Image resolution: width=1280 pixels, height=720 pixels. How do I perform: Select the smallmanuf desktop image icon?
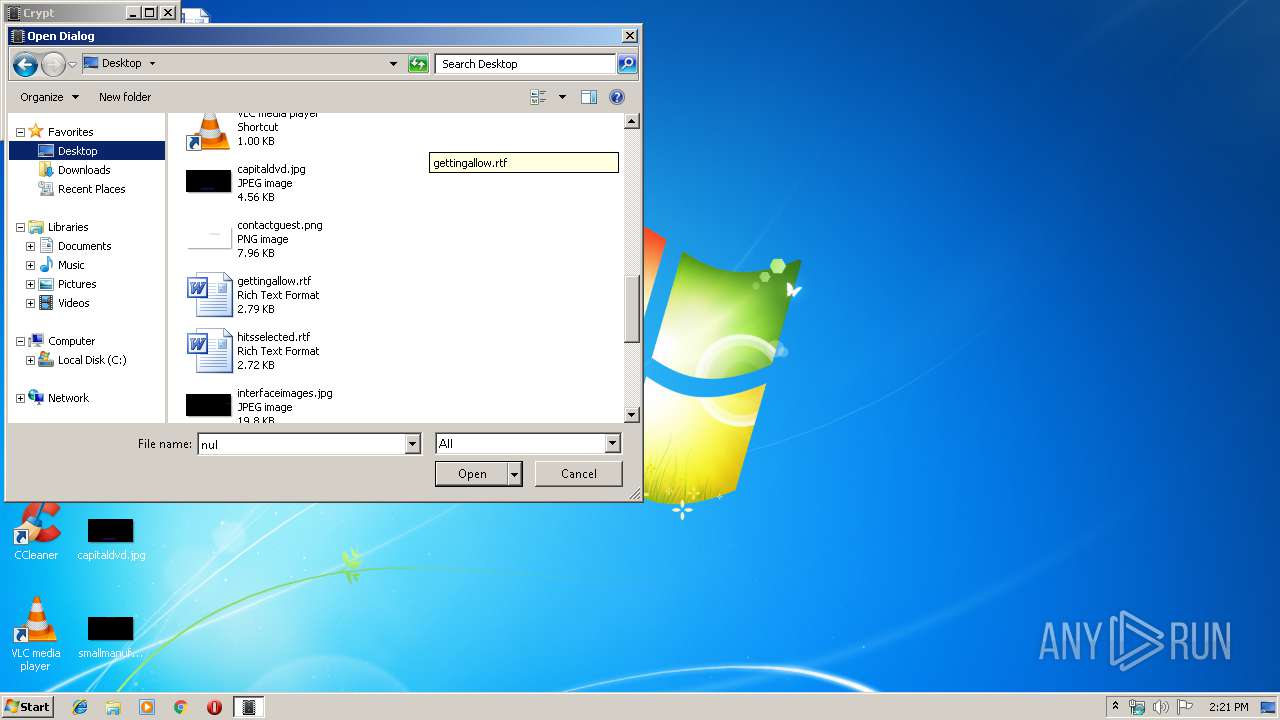[110, 638]
